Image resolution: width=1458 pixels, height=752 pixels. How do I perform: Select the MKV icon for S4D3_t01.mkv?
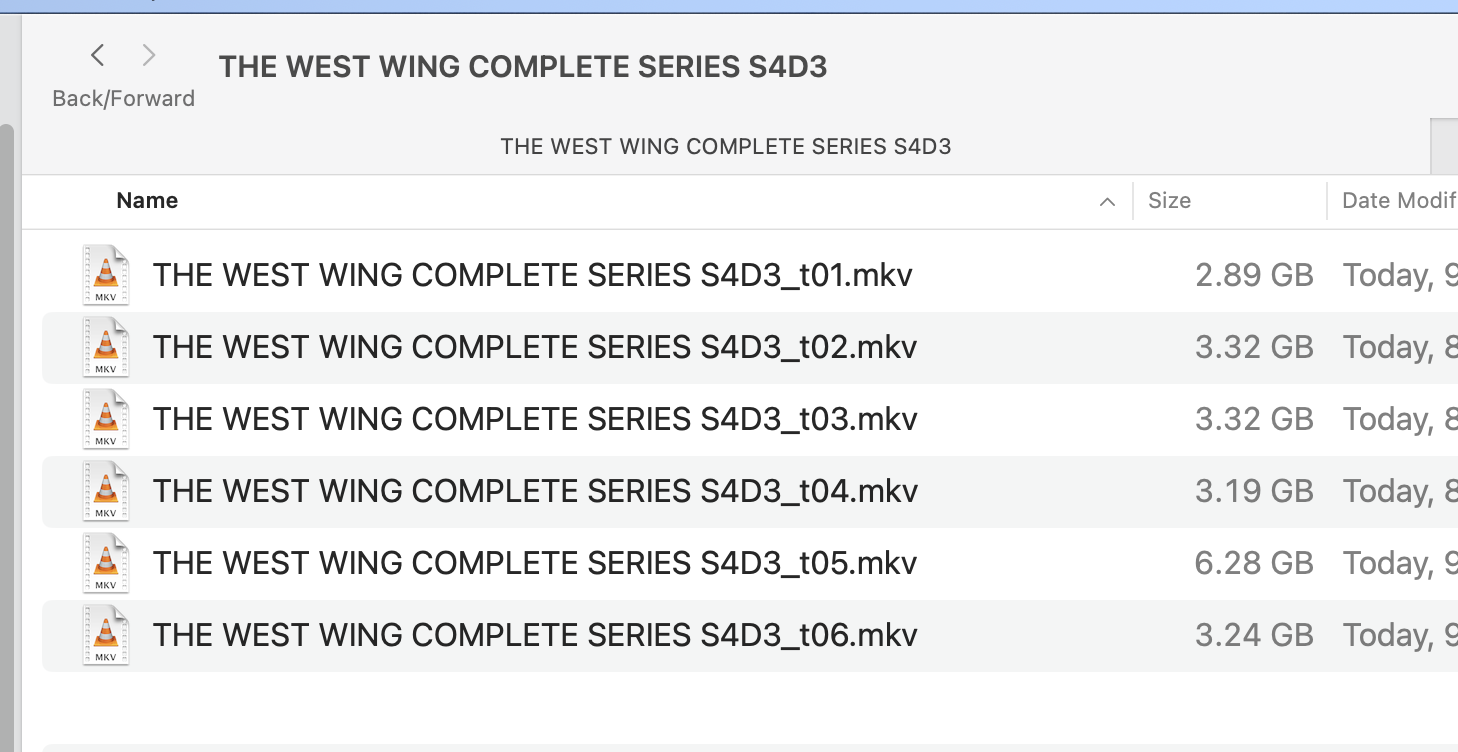tap(106, 275)
